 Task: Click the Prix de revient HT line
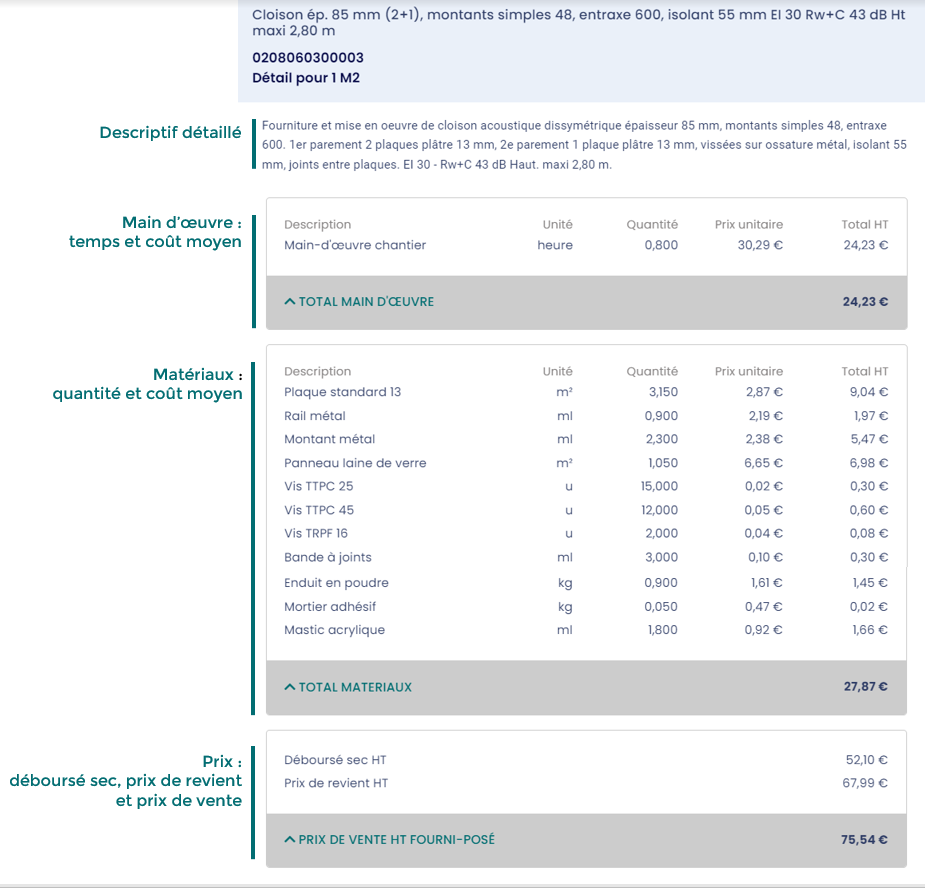tap(335, 783)
